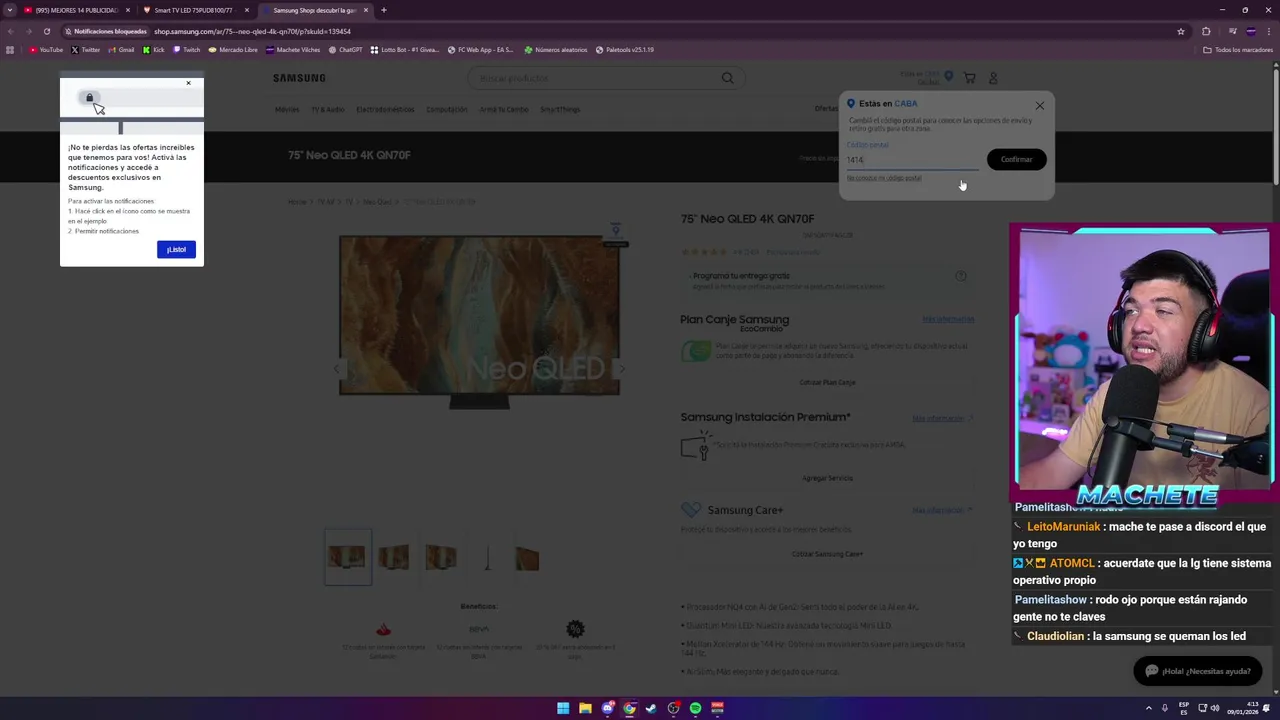Switch to the Smart TV LED 75PUD8100/77 tab
This screenshot has height=720, width=1280.
195,10
